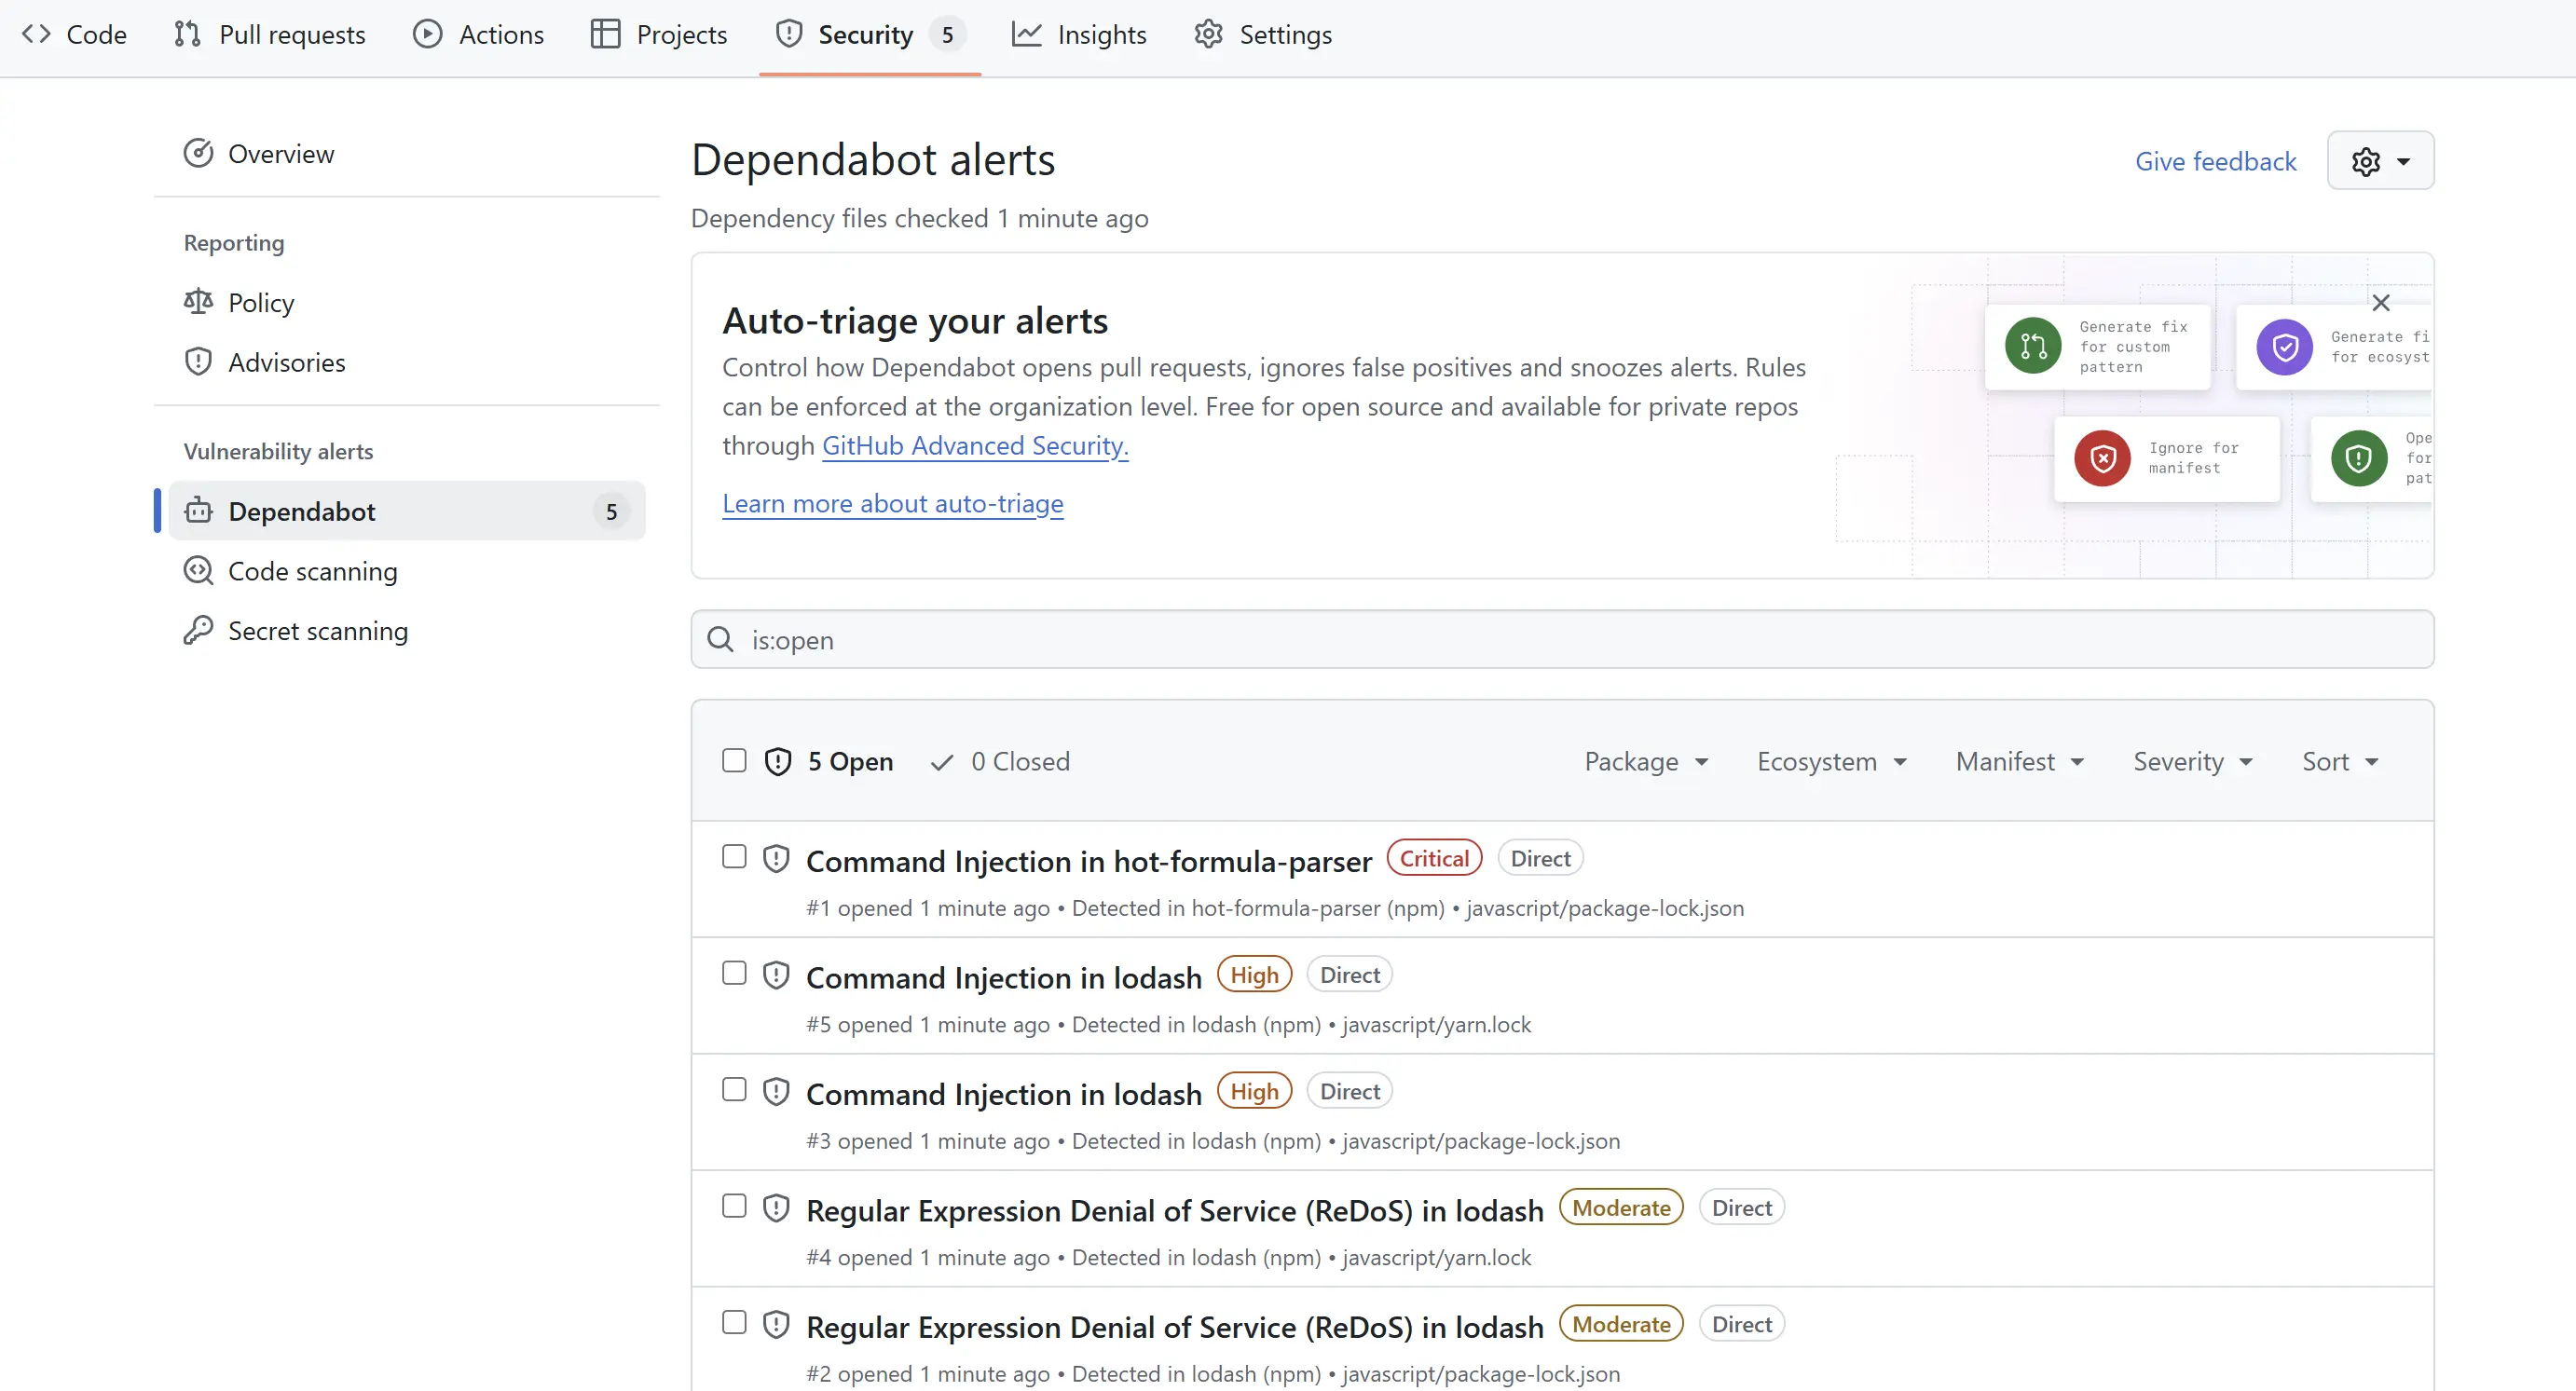Click the Code scanning icon

(x=198, y=570)
